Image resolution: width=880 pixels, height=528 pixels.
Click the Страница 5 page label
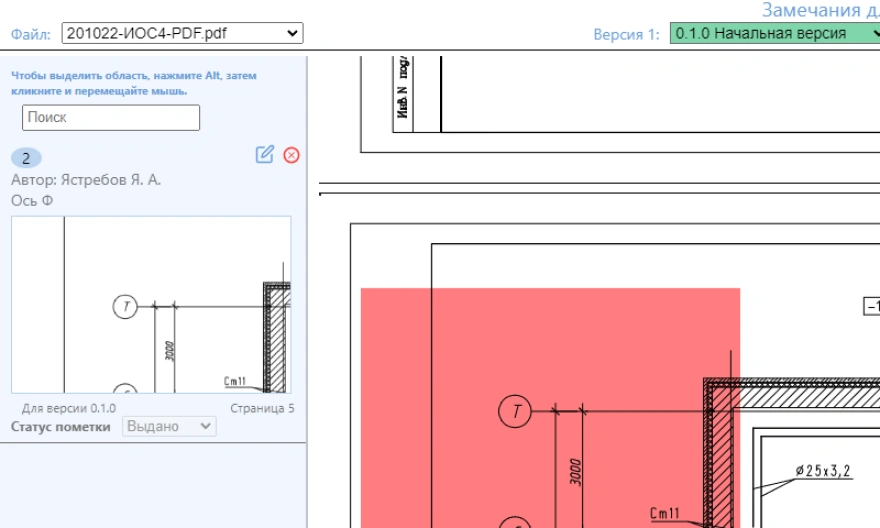click(262, 408)
